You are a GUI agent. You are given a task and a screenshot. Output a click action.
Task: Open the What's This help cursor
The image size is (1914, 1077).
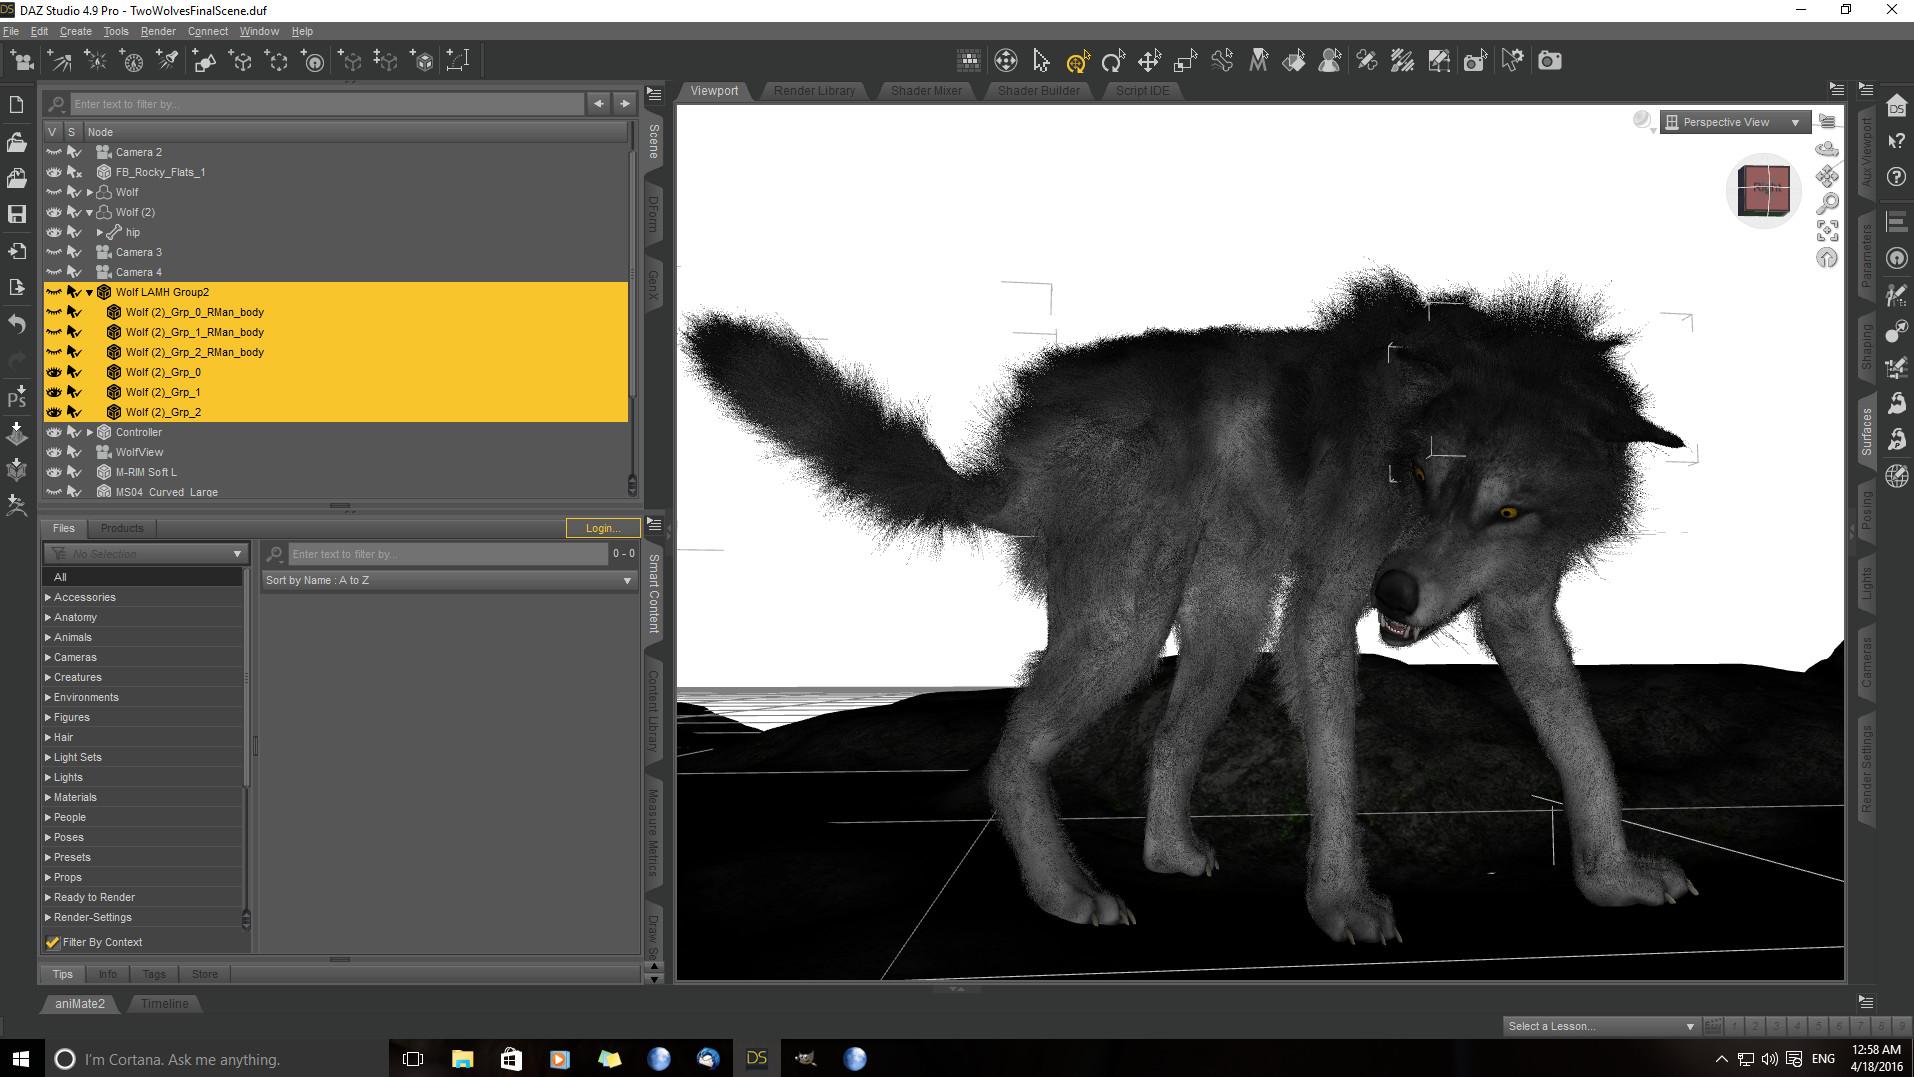1897,141
